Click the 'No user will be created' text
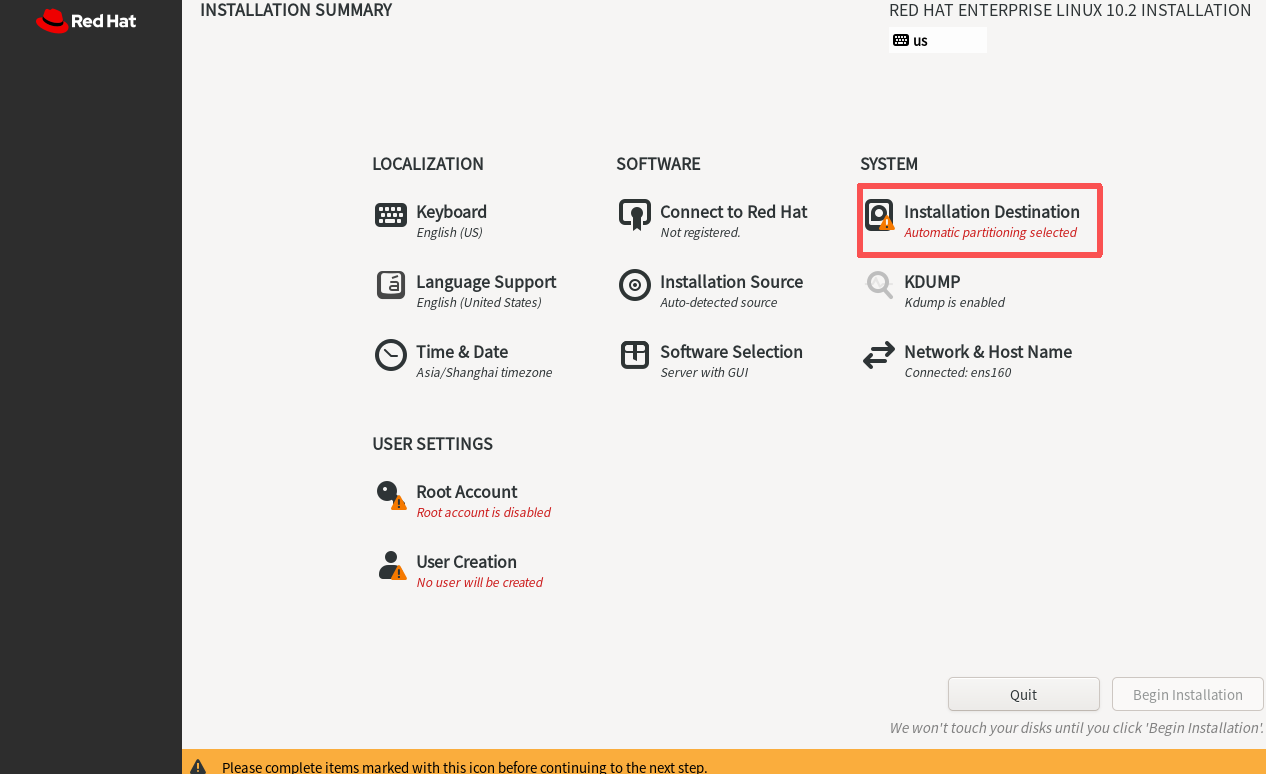 (x=479, y=582)
